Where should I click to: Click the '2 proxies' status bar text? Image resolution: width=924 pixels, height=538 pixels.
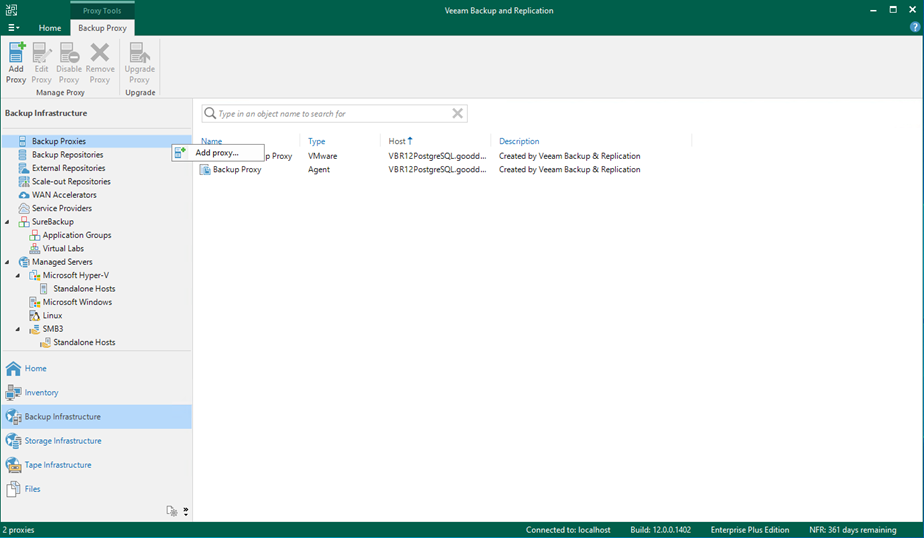pyautogui.click(x=18, y=530)
